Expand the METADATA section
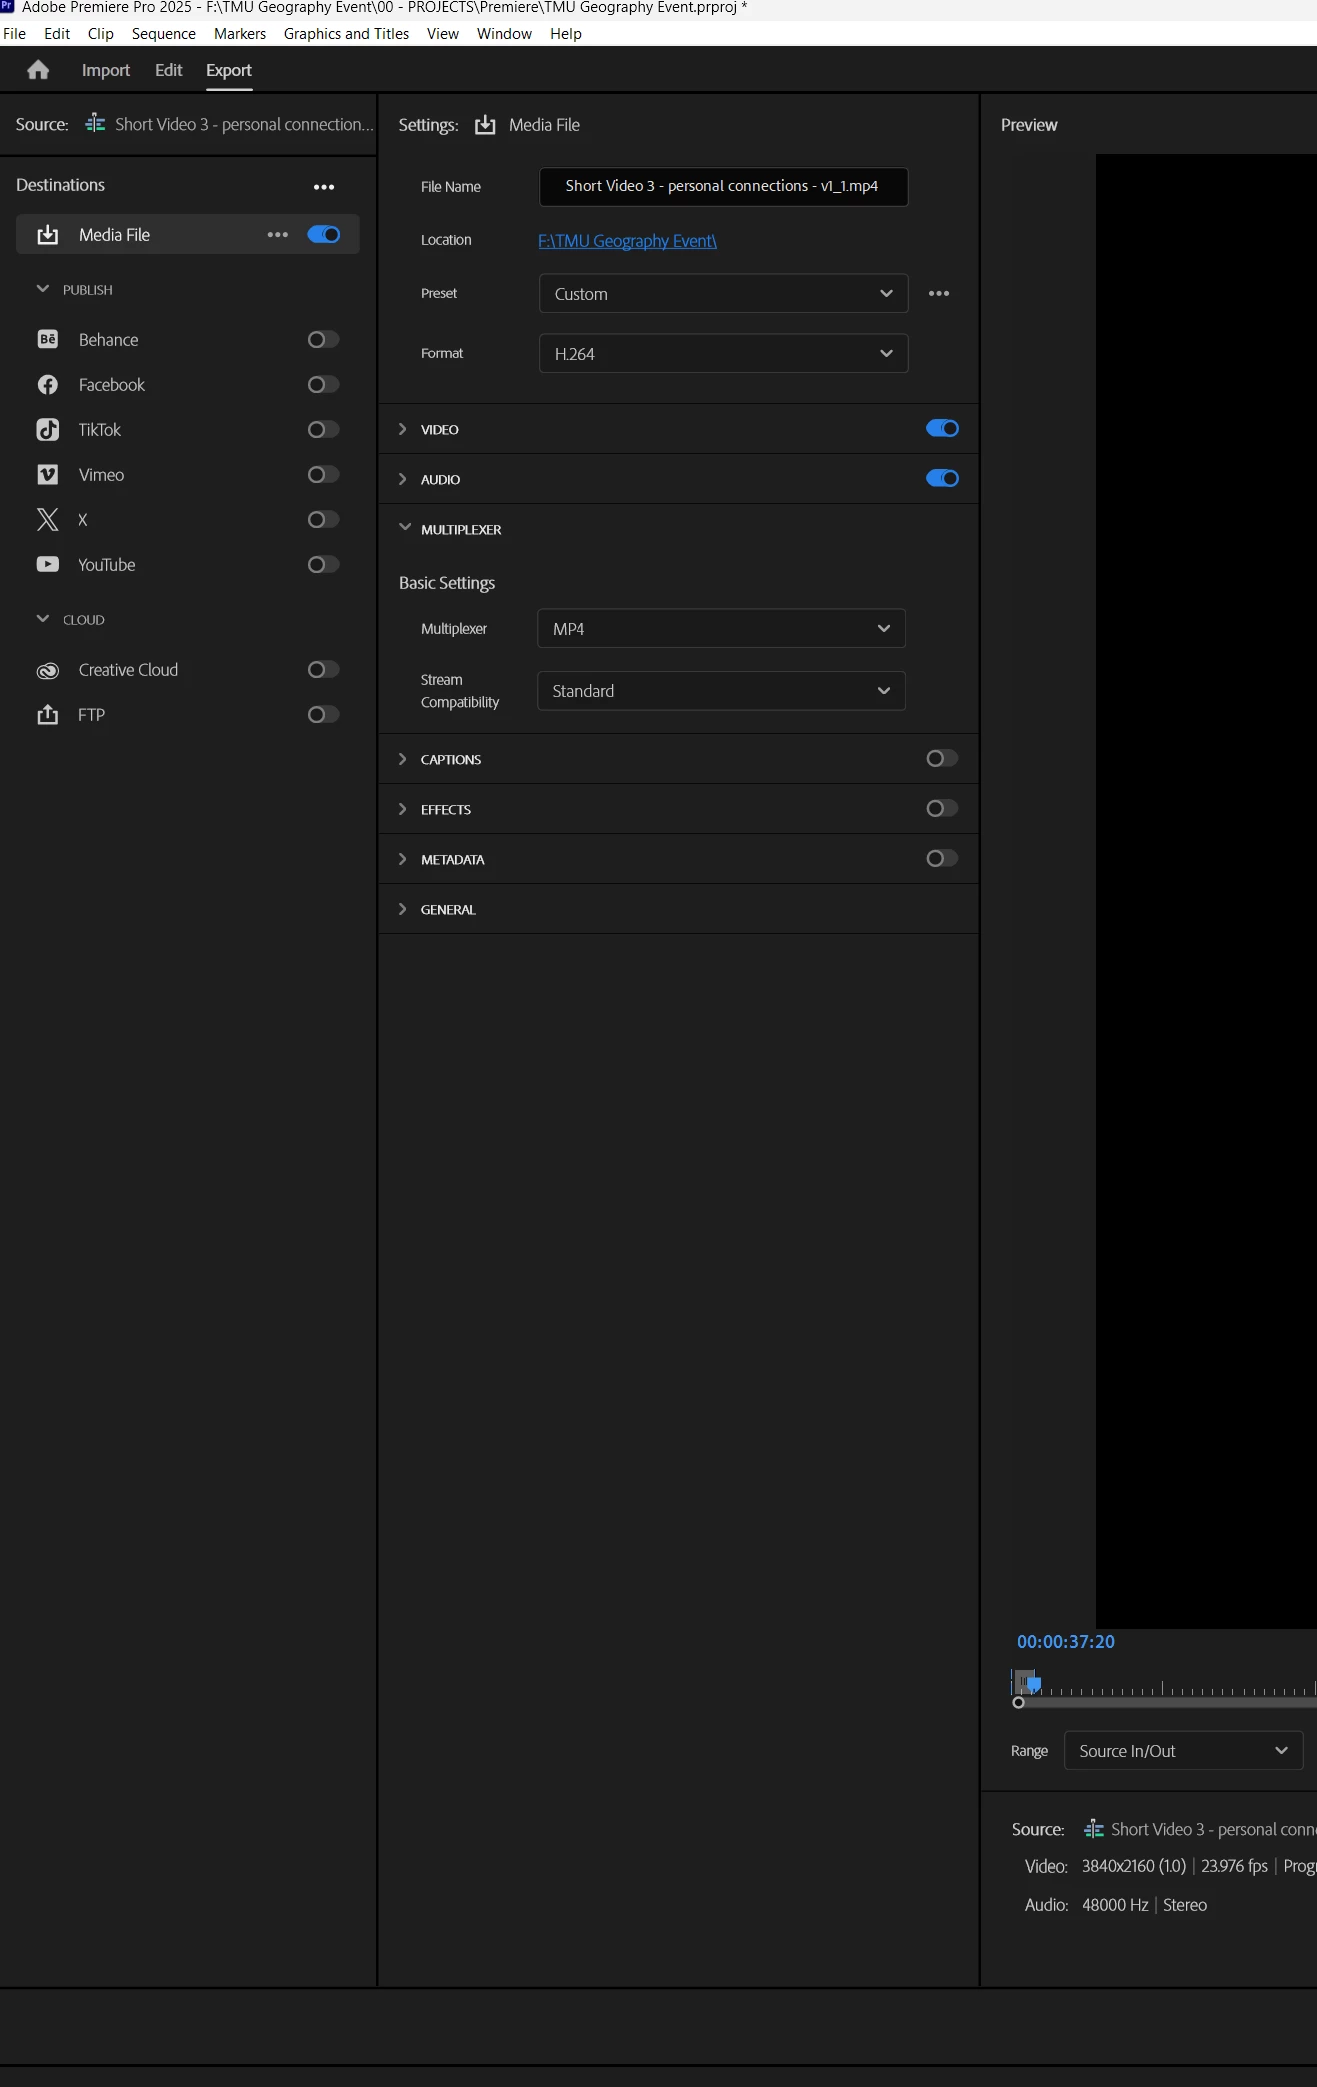1317x2087 pixels. coord(403,859)
